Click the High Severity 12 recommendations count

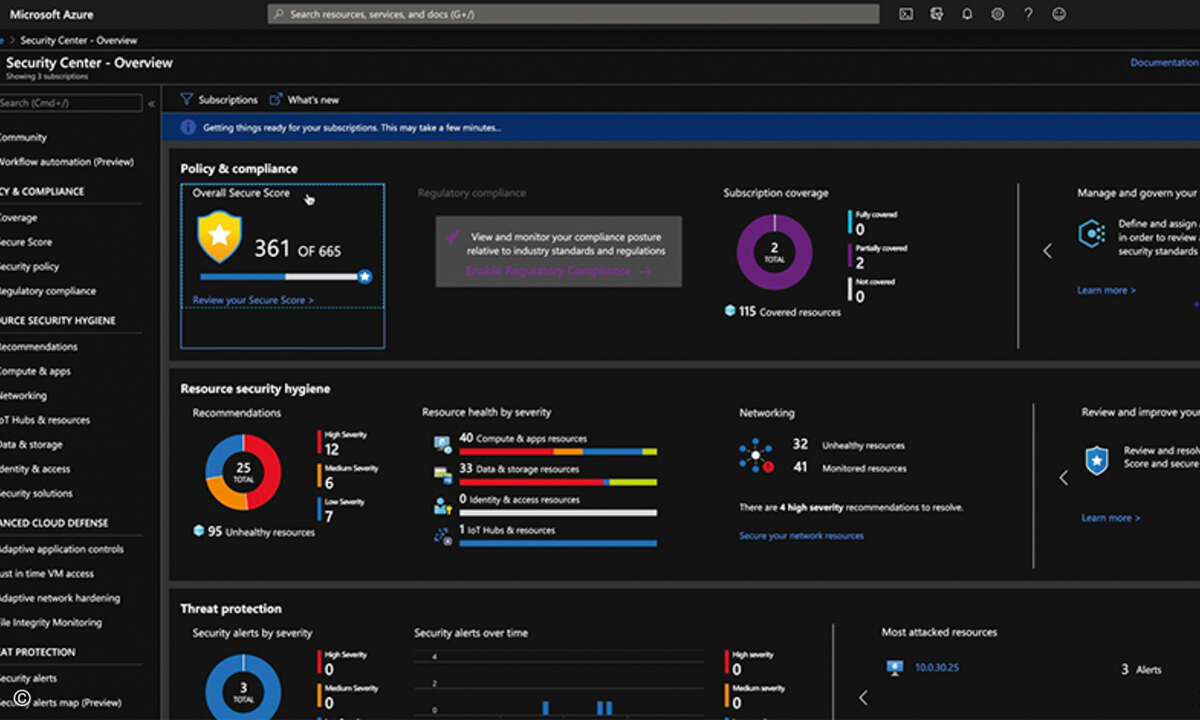click(x=331, y=450)
